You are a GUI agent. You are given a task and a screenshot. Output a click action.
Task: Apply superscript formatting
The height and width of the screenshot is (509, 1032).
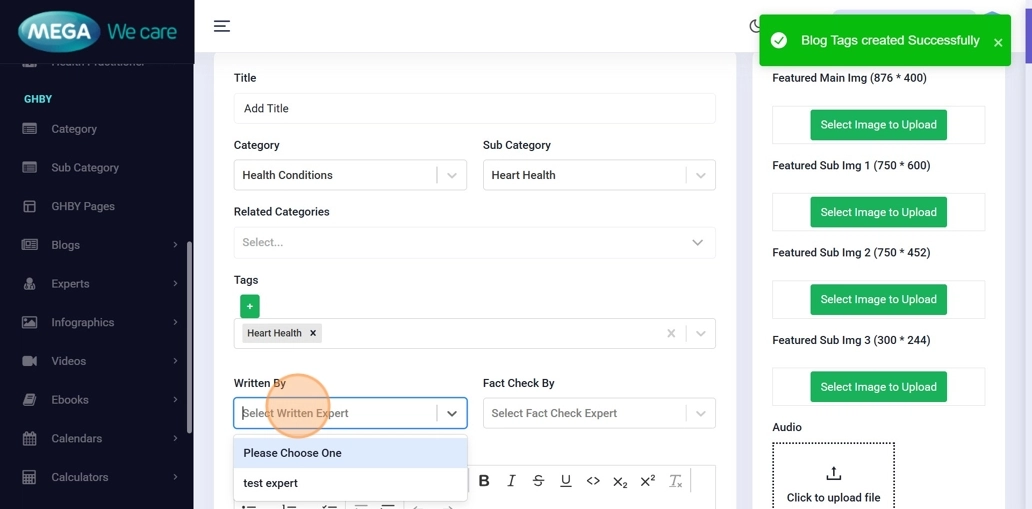point(647,481)
